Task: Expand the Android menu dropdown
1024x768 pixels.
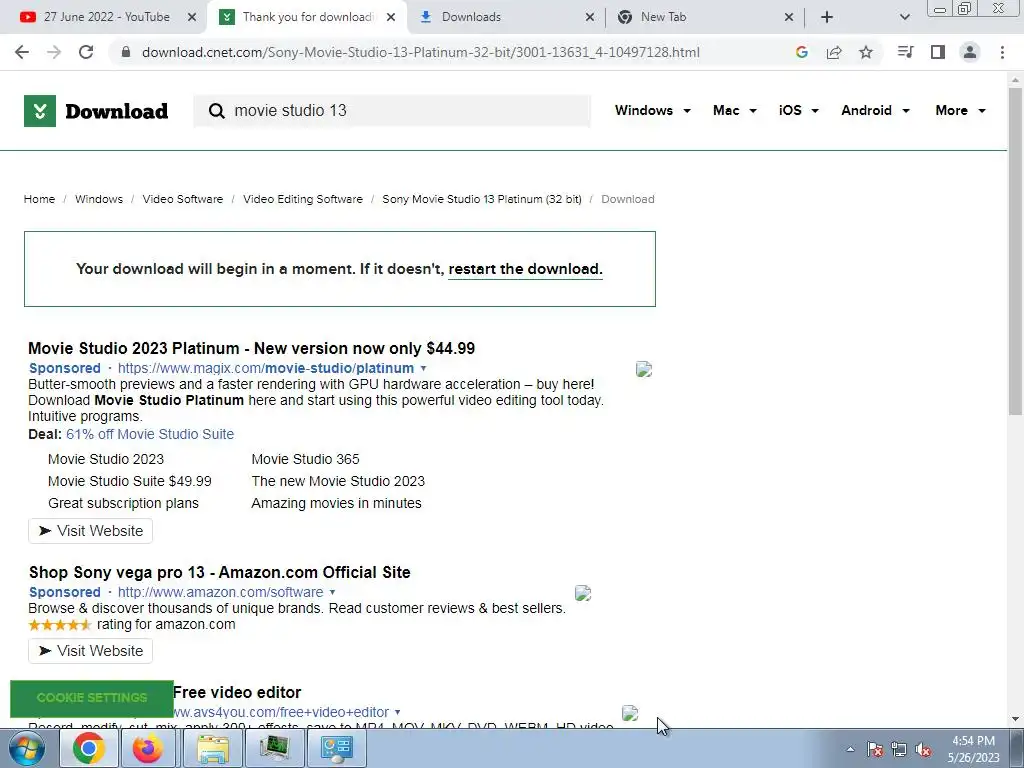Action: (875, 110)
